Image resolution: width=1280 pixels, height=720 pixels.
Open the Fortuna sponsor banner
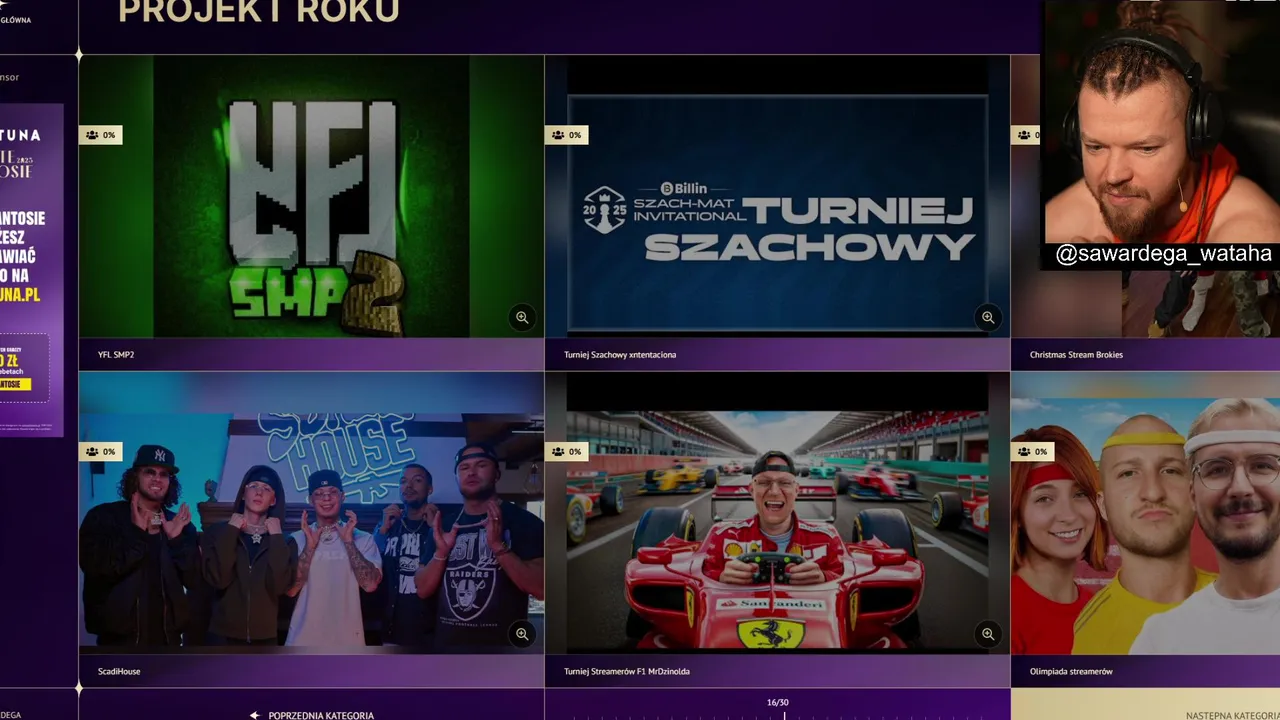point(31,270)
